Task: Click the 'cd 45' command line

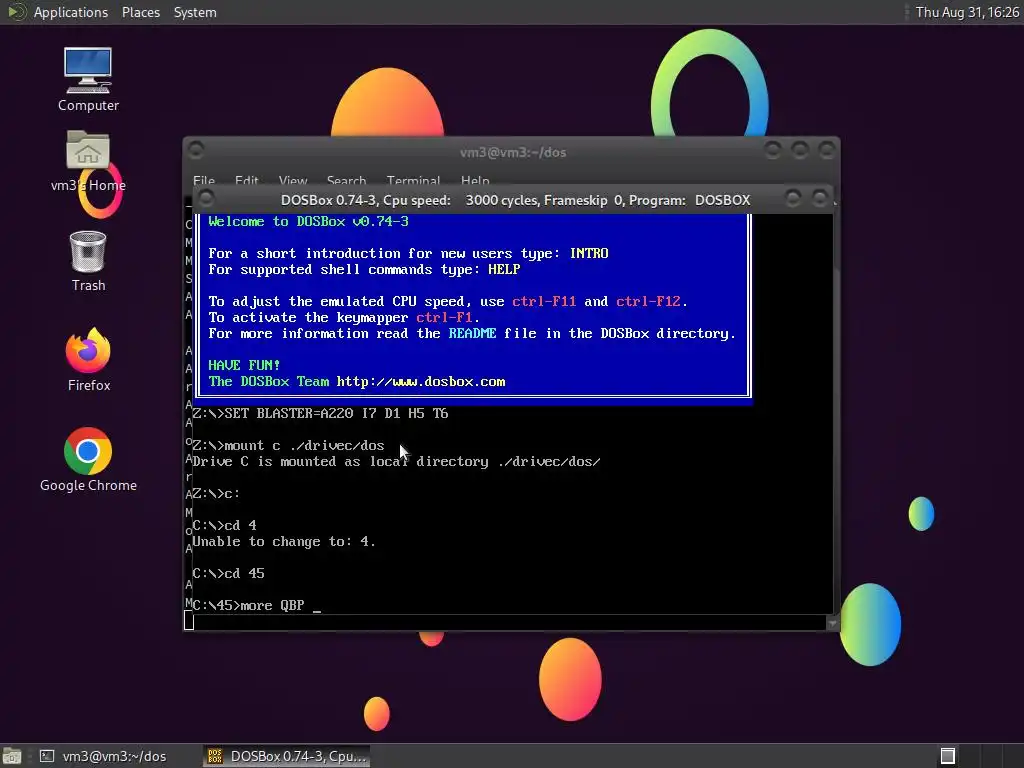Action: (229, 573)
